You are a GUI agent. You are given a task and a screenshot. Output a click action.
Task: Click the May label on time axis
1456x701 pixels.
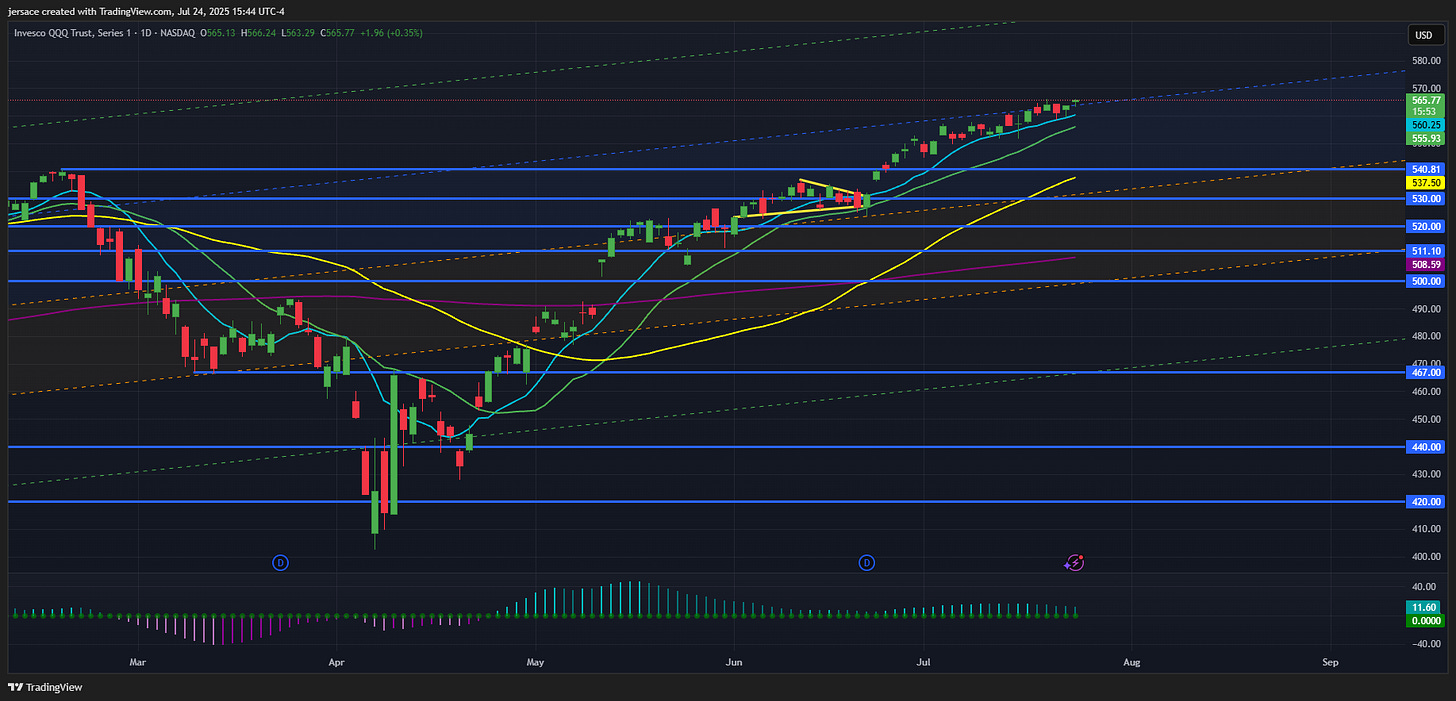tap(535, 662)
